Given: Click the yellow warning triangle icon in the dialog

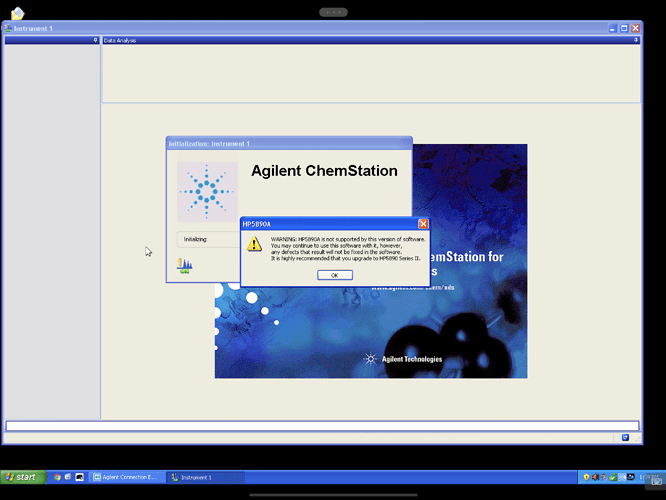Looking at the screenshot, I should tap(254, 244).
